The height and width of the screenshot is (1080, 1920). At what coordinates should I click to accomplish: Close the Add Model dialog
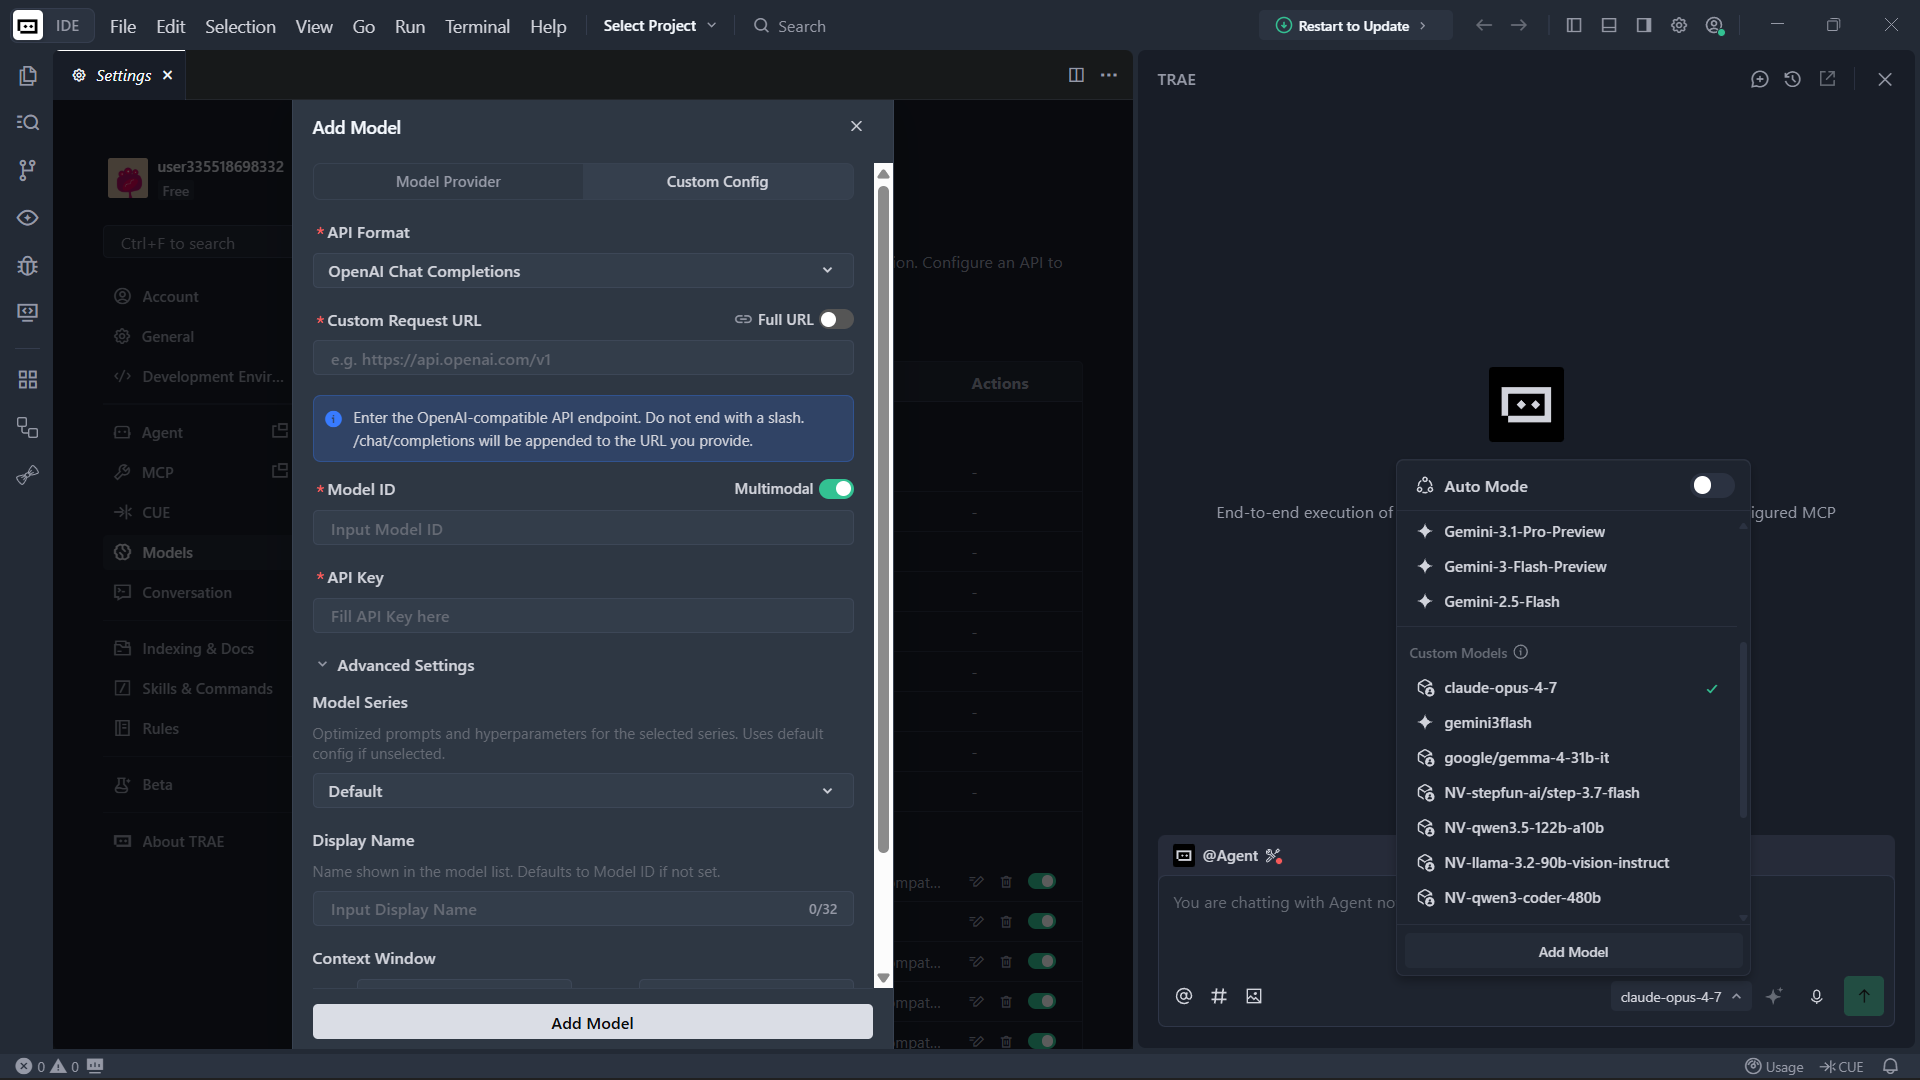[x=856, y=126]
